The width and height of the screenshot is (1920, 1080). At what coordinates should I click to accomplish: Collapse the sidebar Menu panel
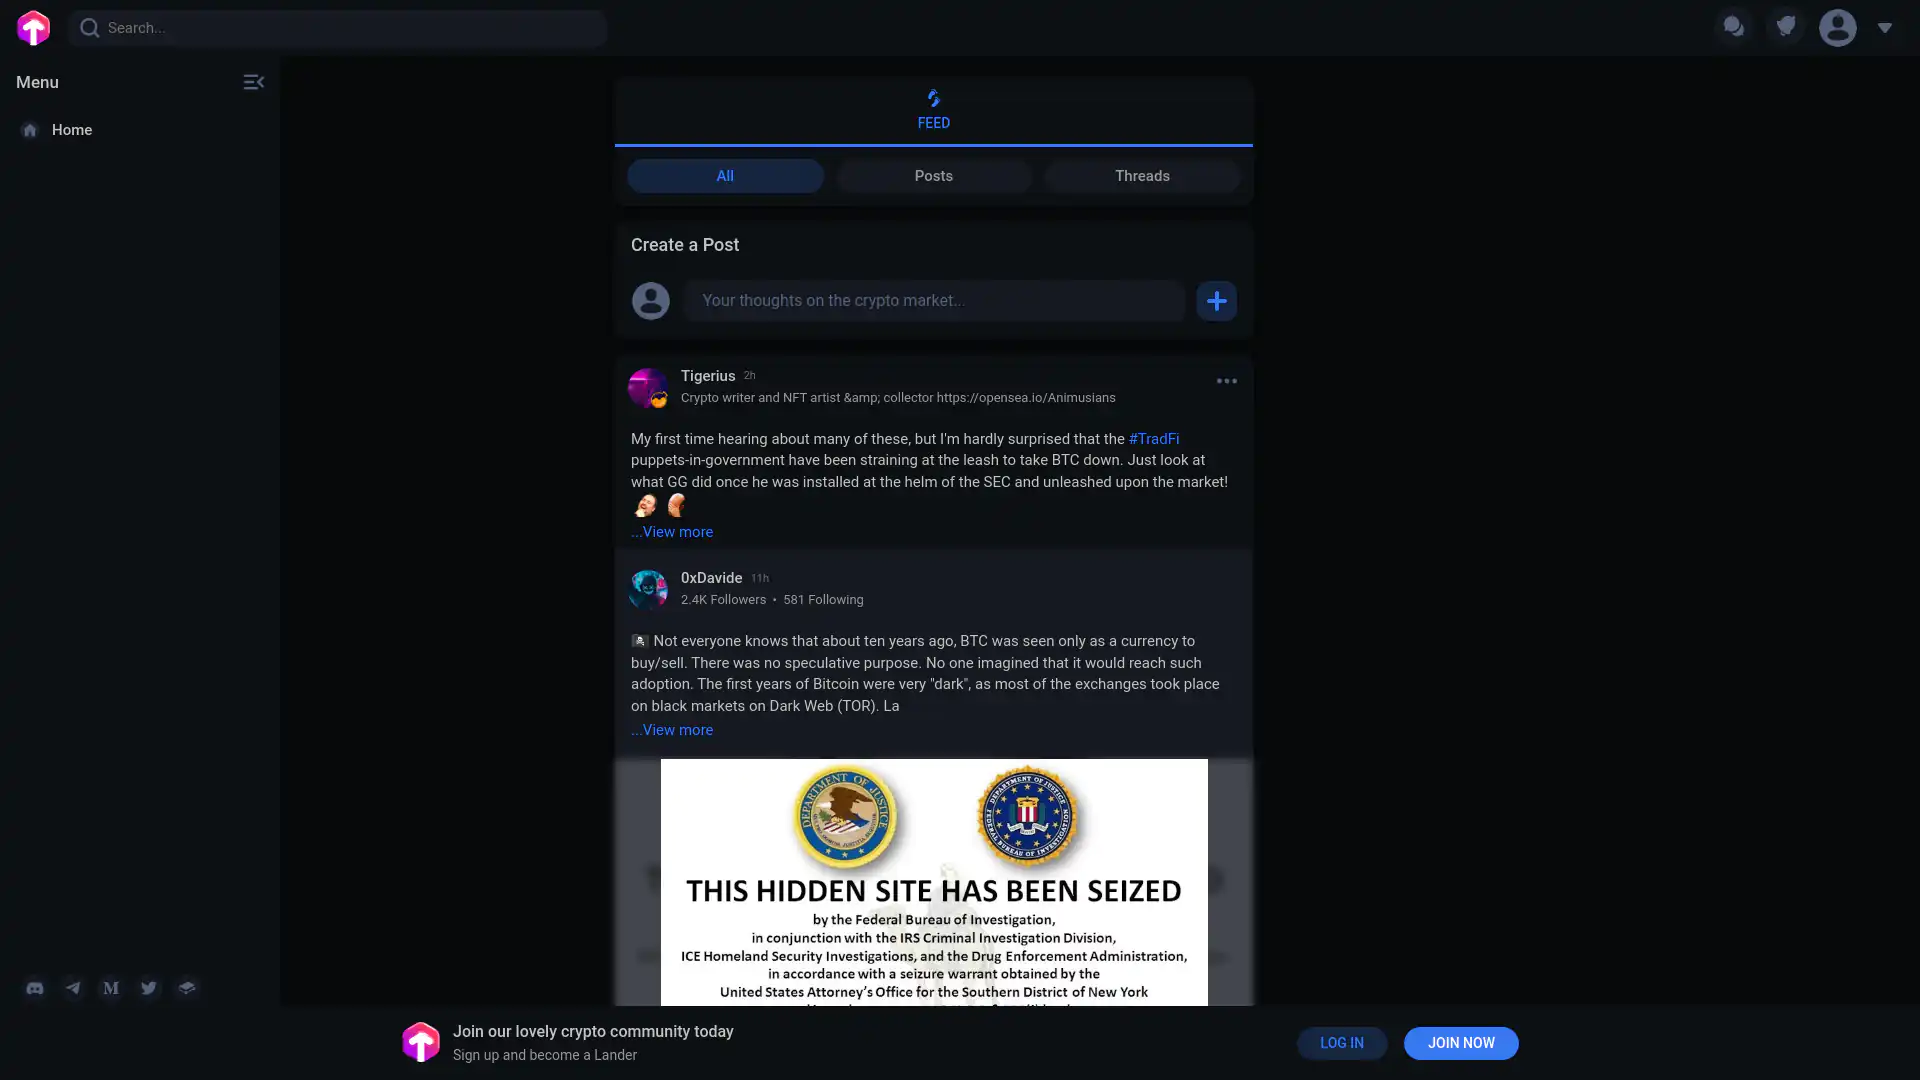[x=253, y=82]
